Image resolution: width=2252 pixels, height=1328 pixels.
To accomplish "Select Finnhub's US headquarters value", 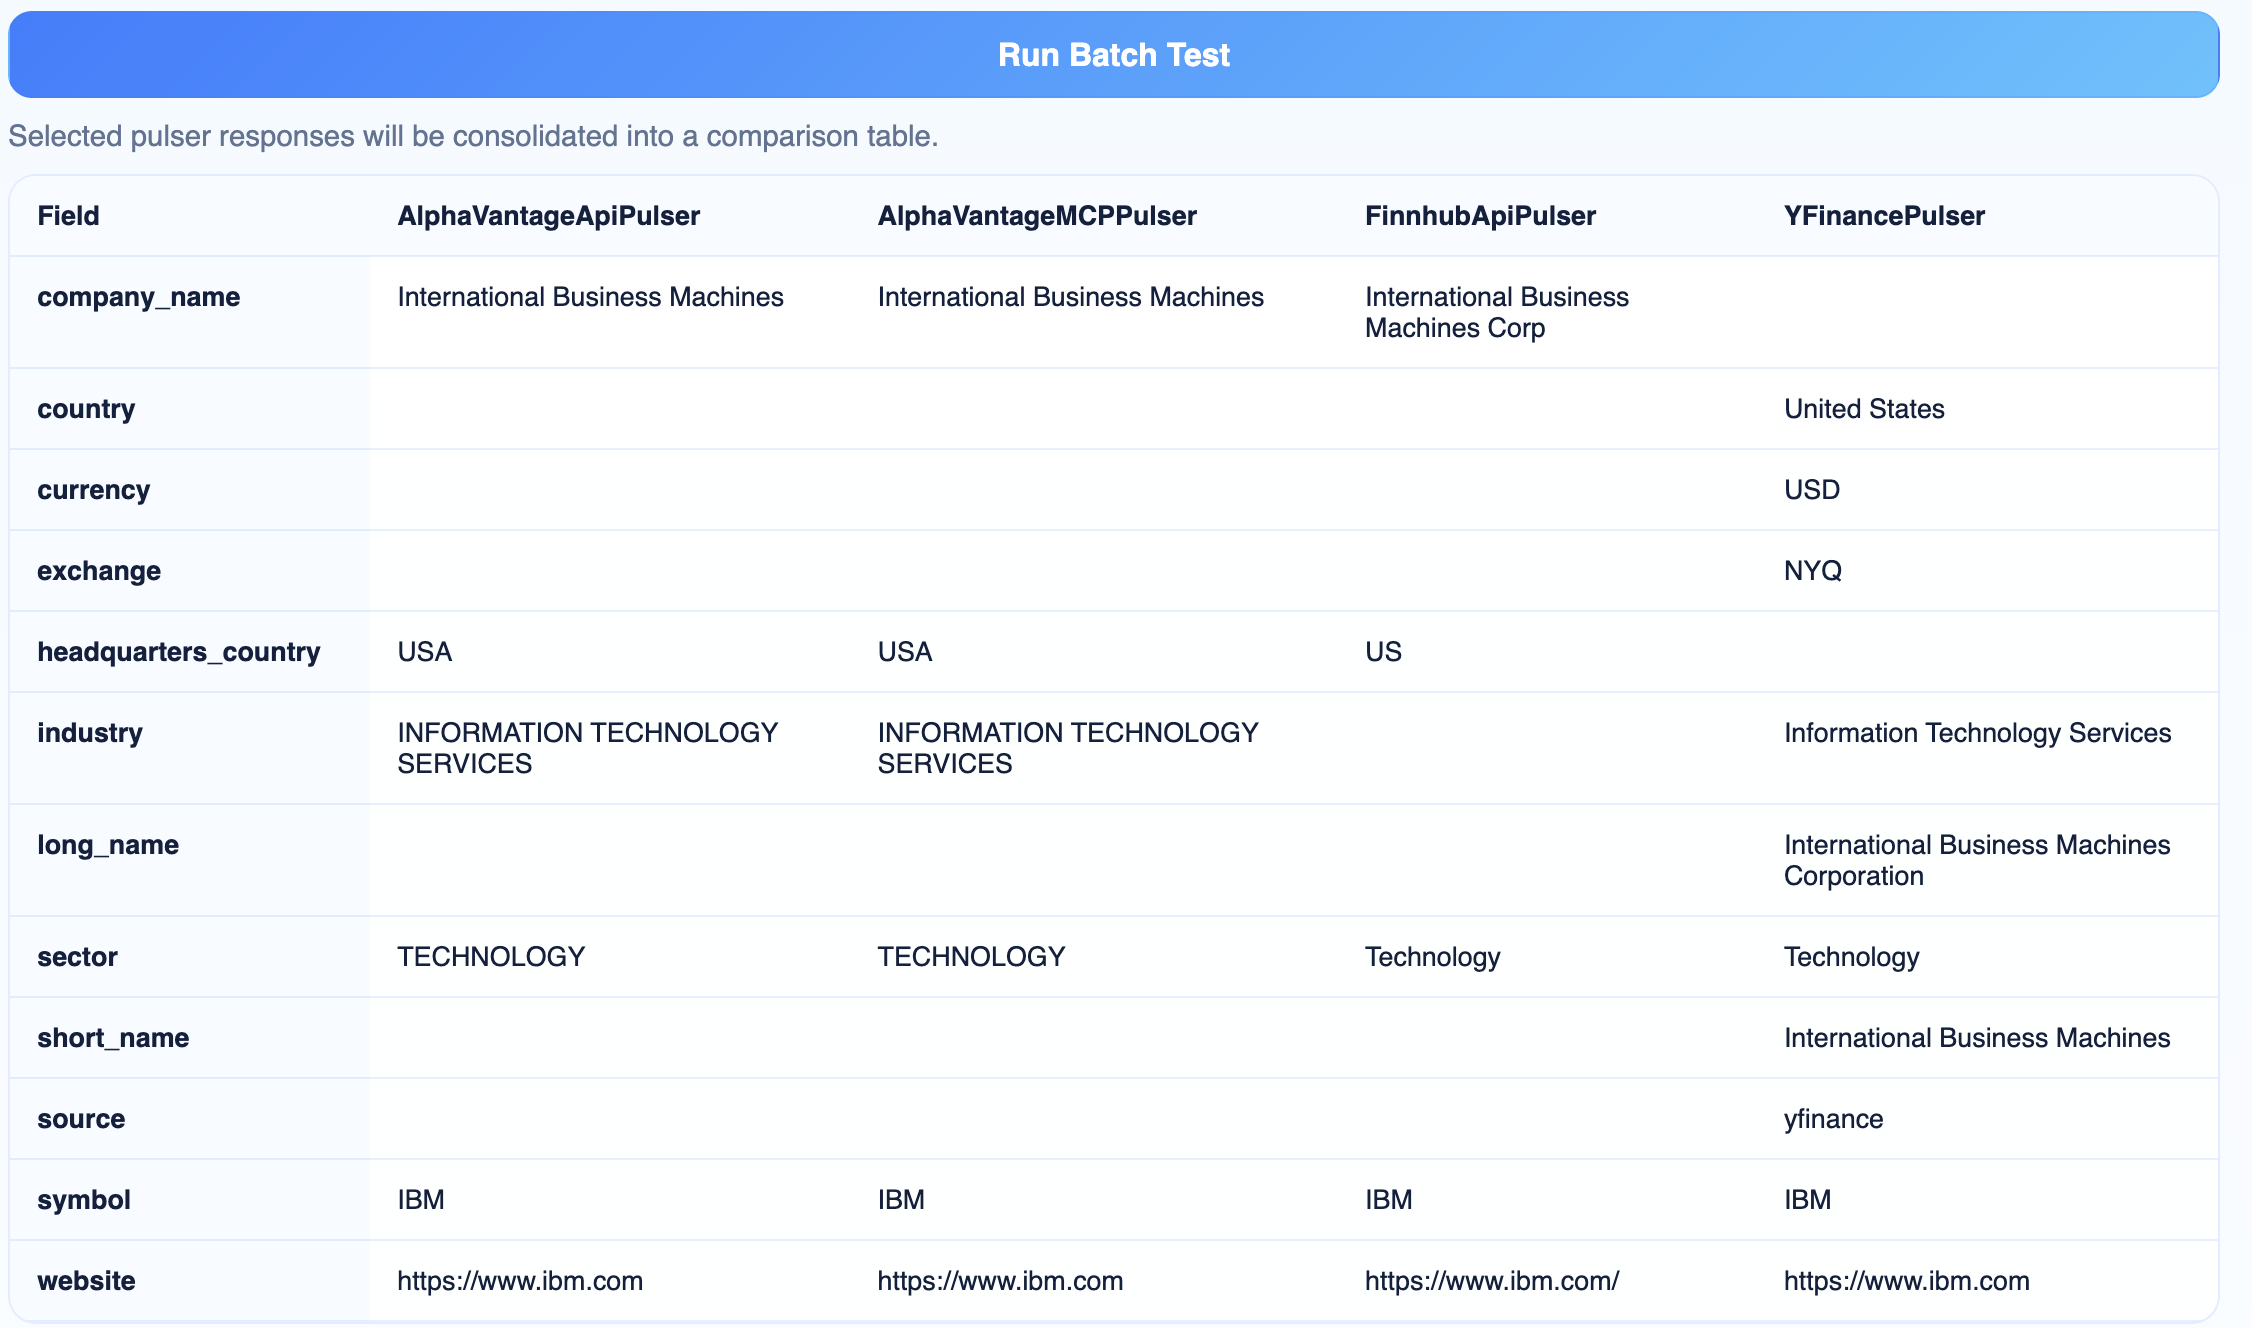I will pyautogui.click(x=1383, y=652).
